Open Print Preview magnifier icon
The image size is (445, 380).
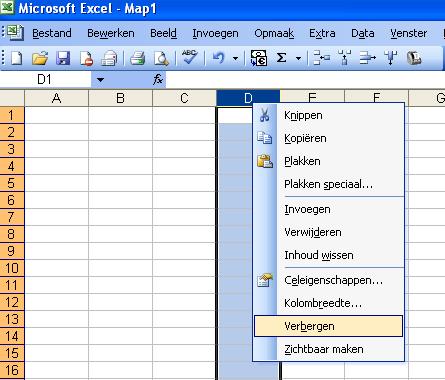click(161, 59)
